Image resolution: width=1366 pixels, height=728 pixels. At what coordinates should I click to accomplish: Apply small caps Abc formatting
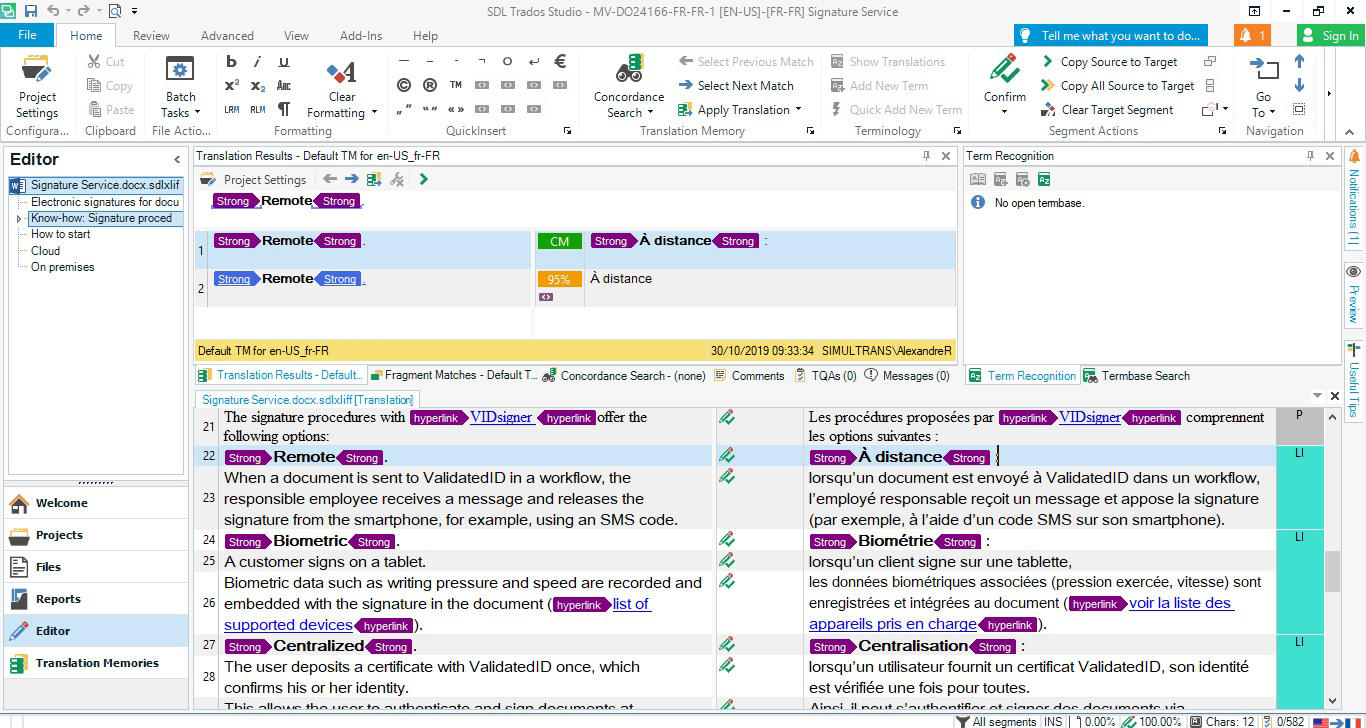tap(283, 86)
